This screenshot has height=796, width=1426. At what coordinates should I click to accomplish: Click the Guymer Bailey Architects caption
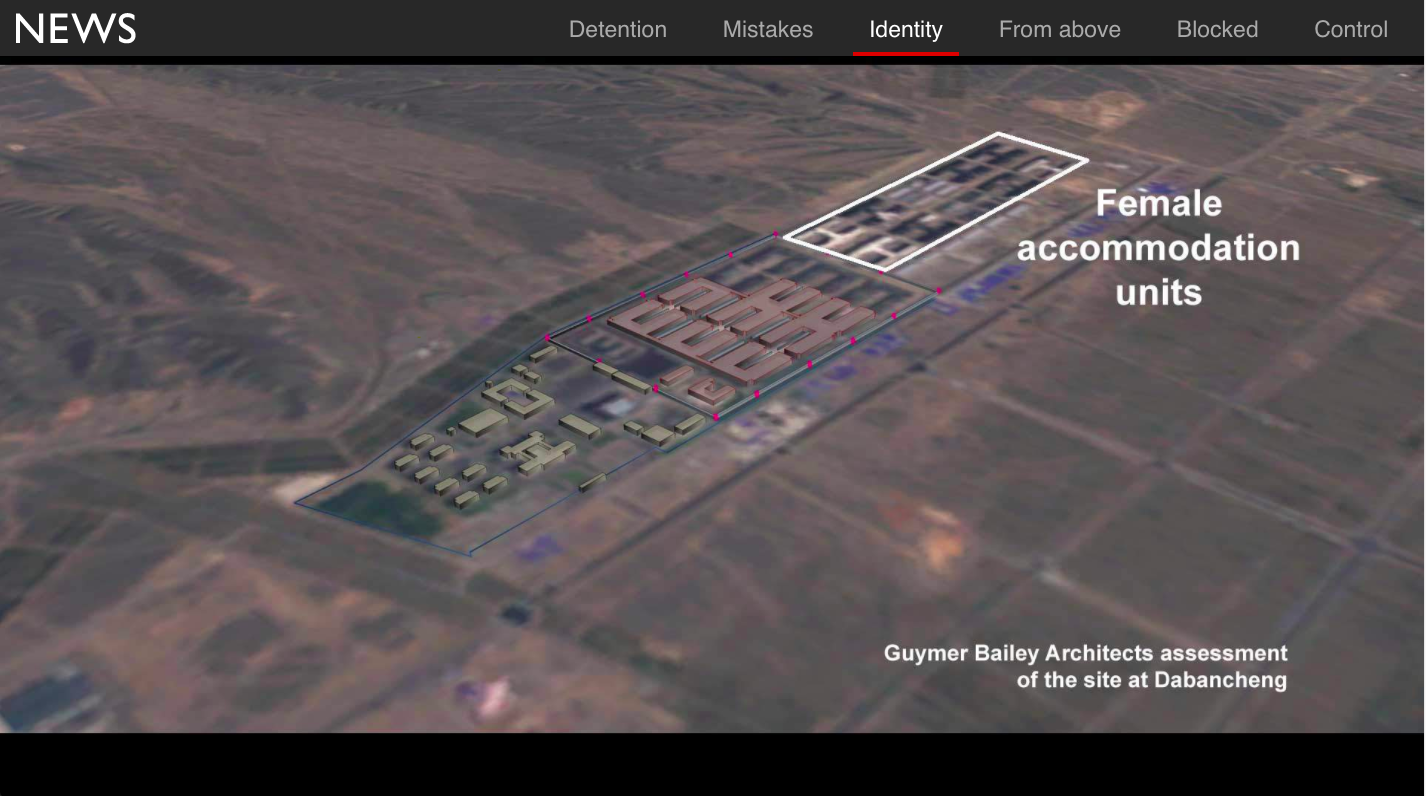[1085, 654]
